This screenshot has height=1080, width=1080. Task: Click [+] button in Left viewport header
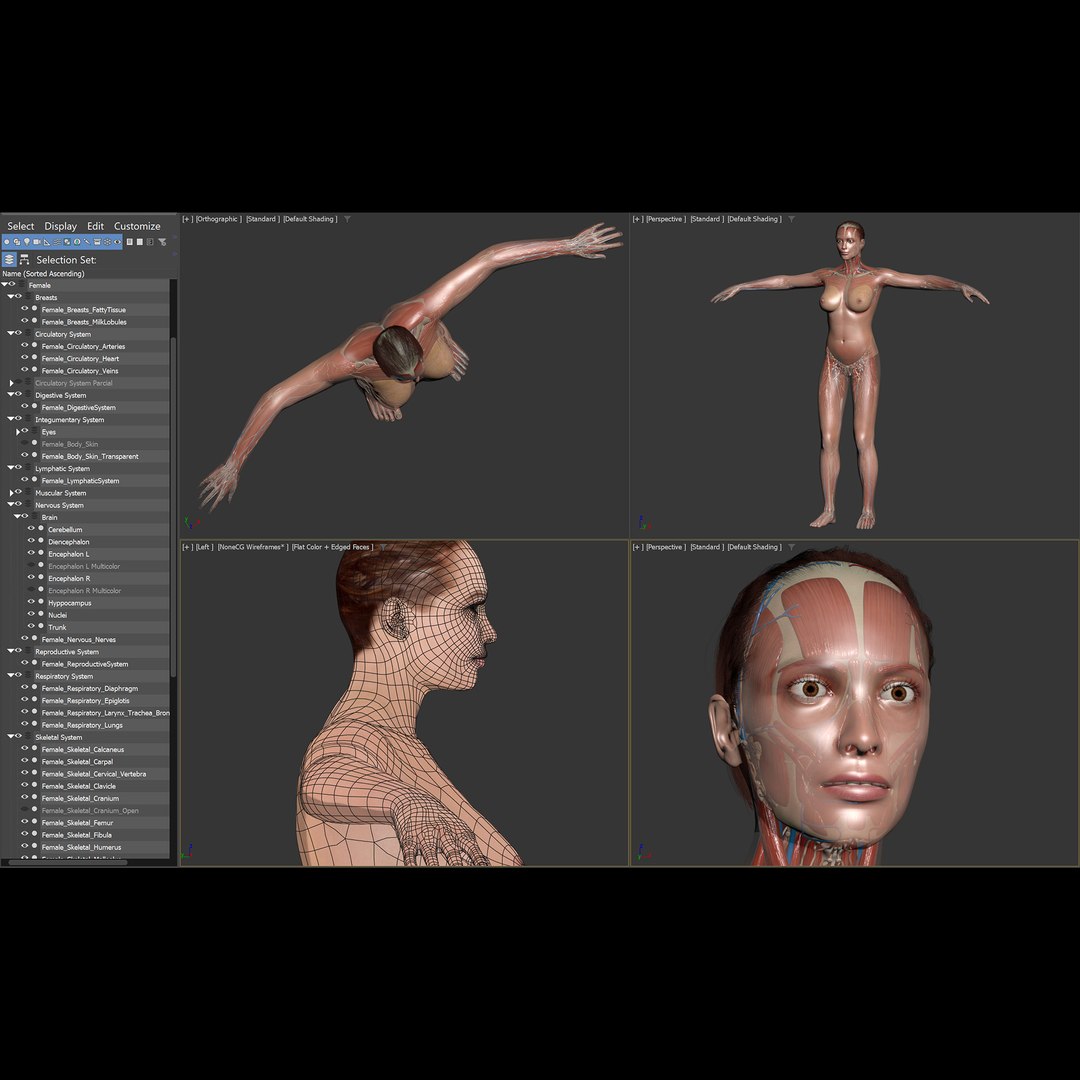point(187,547)
